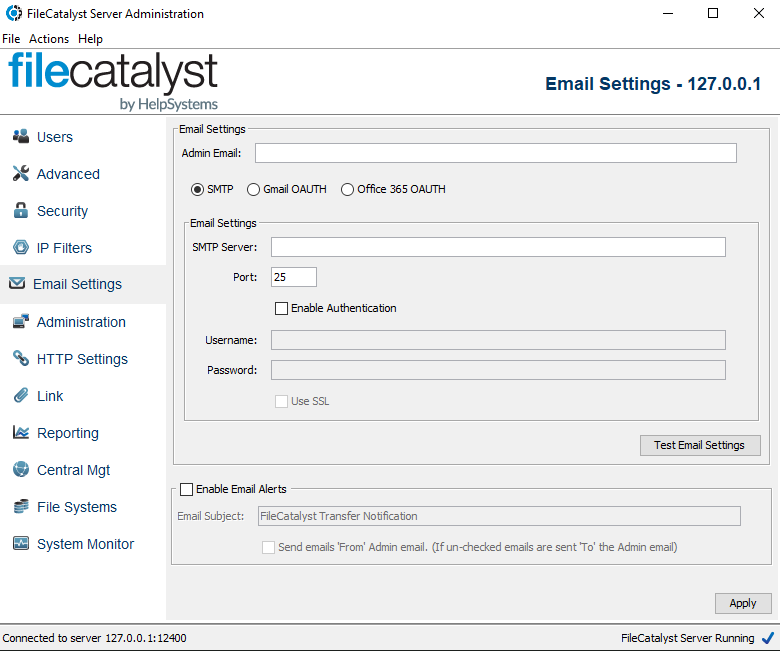
Task: Open the Advanced section
Action: (68, 174)
